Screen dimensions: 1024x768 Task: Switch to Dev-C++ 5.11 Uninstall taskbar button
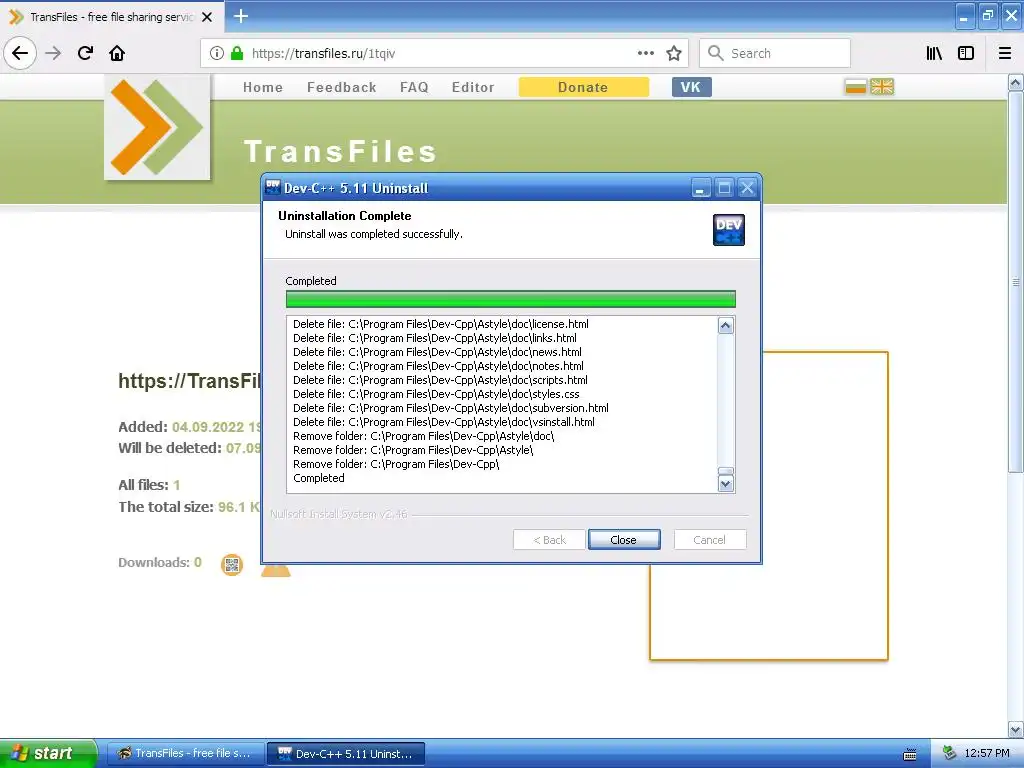point(346,753)
